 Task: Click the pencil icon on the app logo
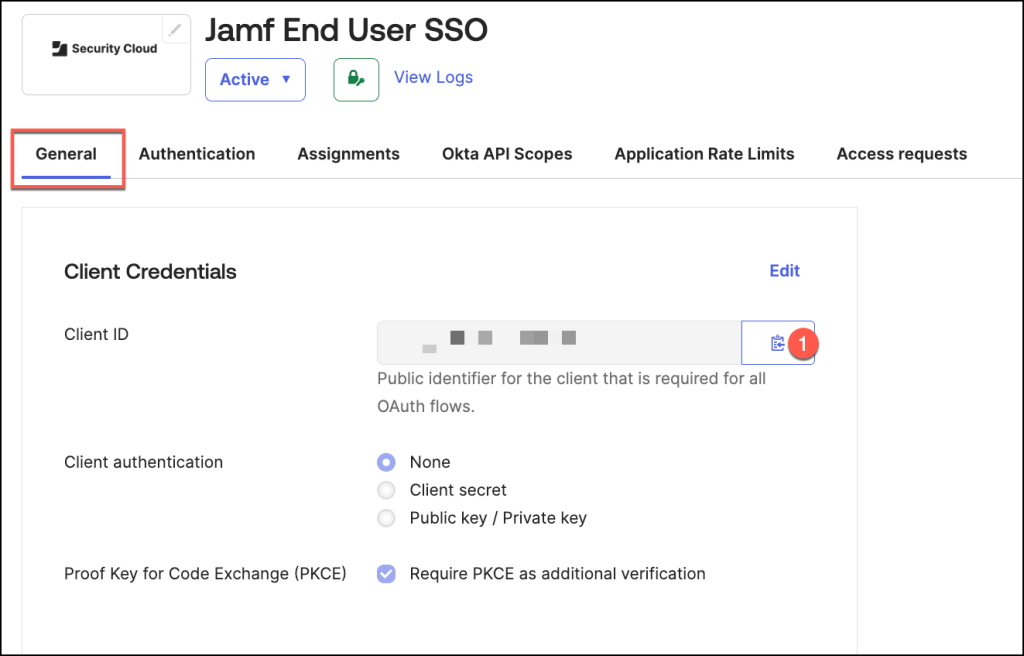pos(176,30)
